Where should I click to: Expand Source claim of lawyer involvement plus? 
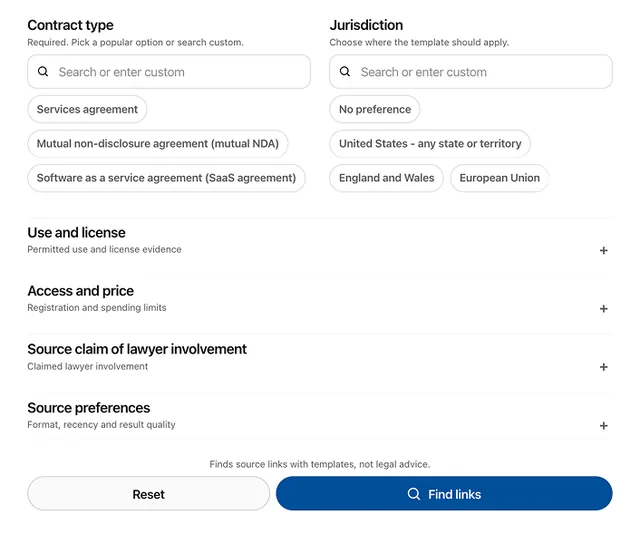tap(604, 367)
